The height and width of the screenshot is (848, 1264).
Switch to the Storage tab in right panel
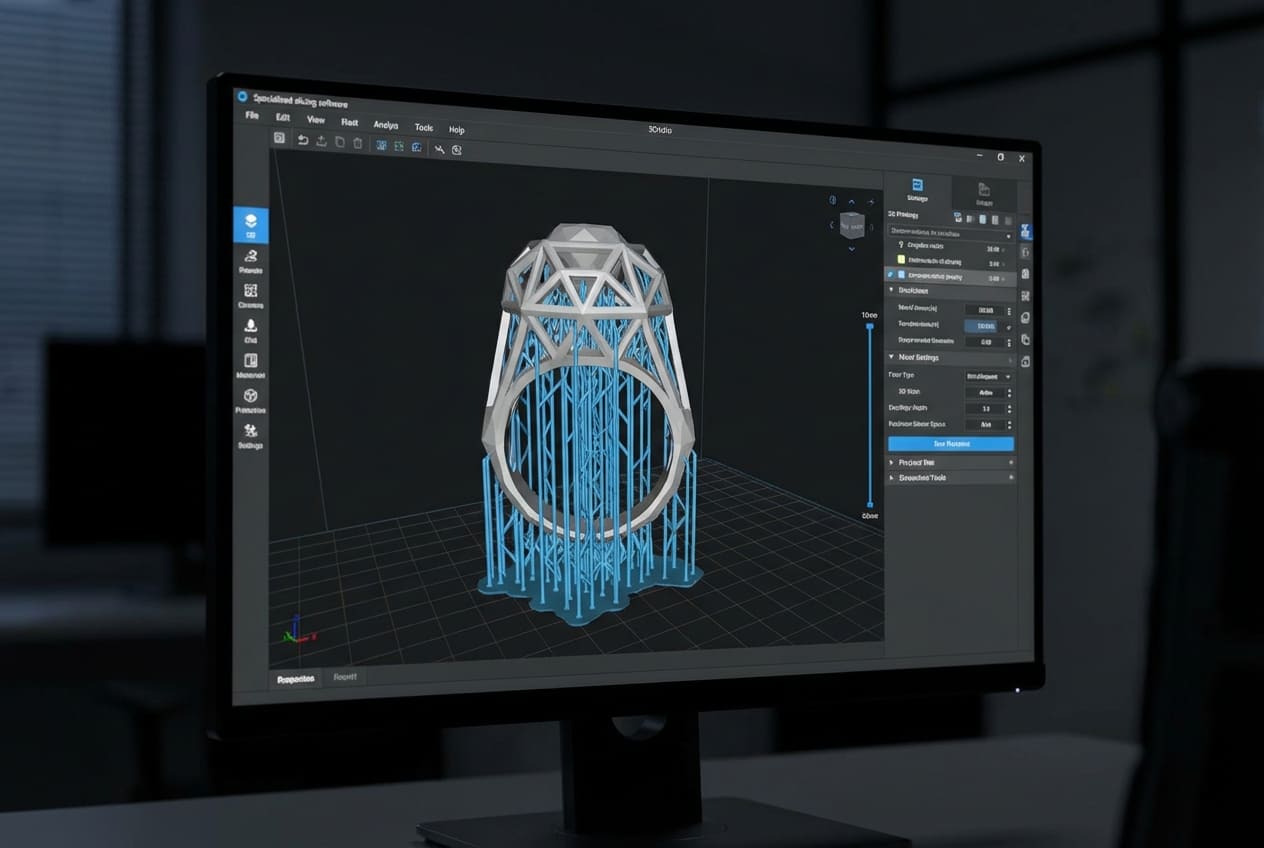[918, 190]
